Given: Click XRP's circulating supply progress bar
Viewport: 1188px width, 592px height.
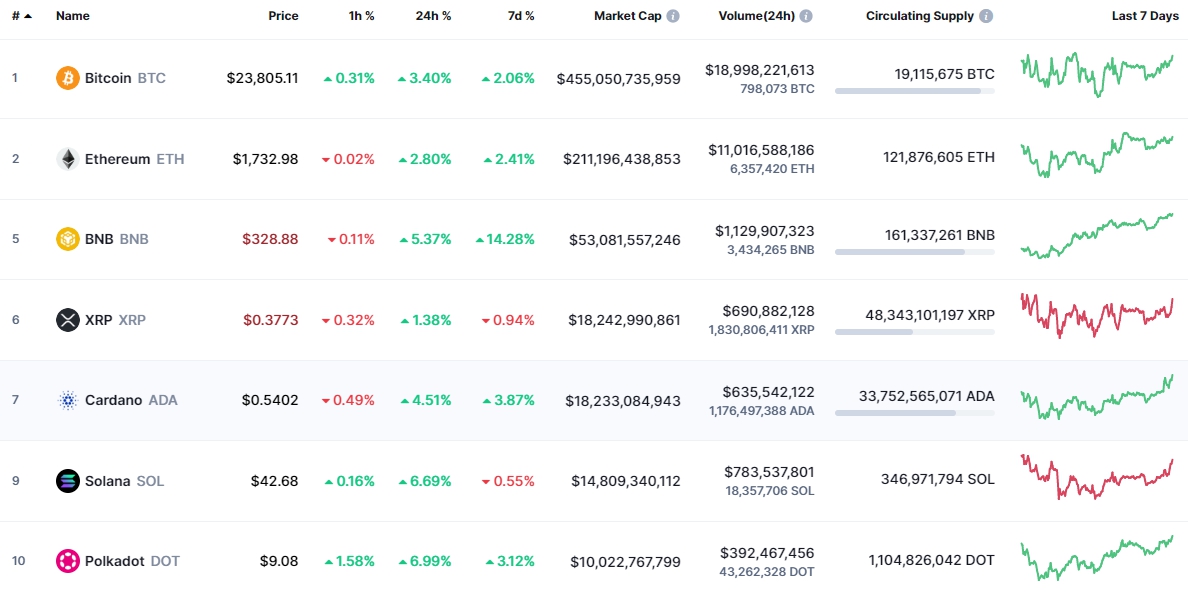Looking at the screenshot, I should coord(915,332).
